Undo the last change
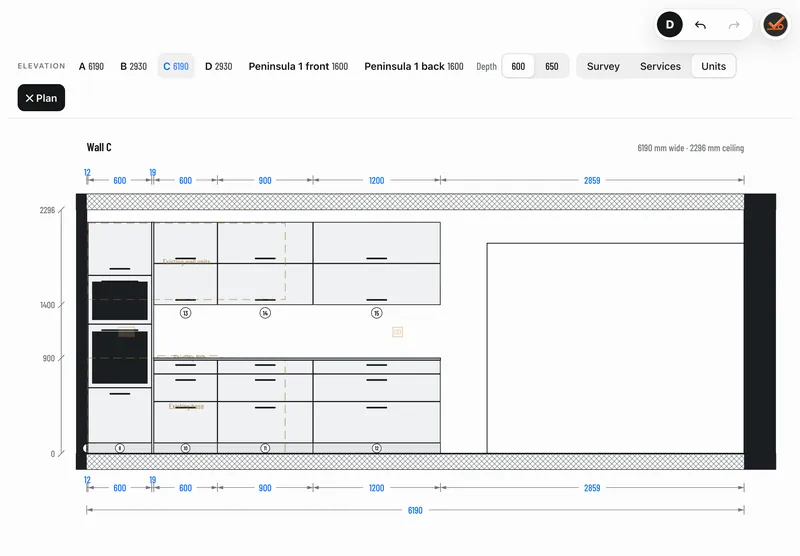This screenshot has height=556, width=800. pos(700,25)
